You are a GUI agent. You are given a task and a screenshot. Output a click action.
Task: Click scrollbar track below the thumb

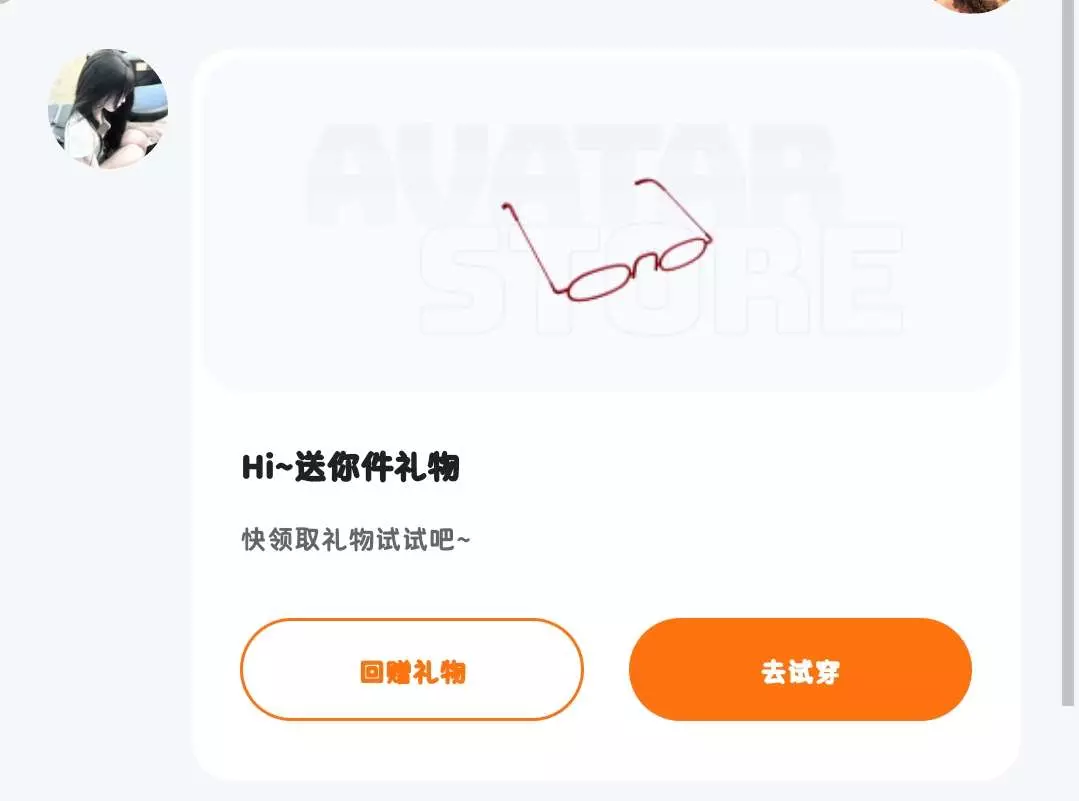(x=1068, y=754)
